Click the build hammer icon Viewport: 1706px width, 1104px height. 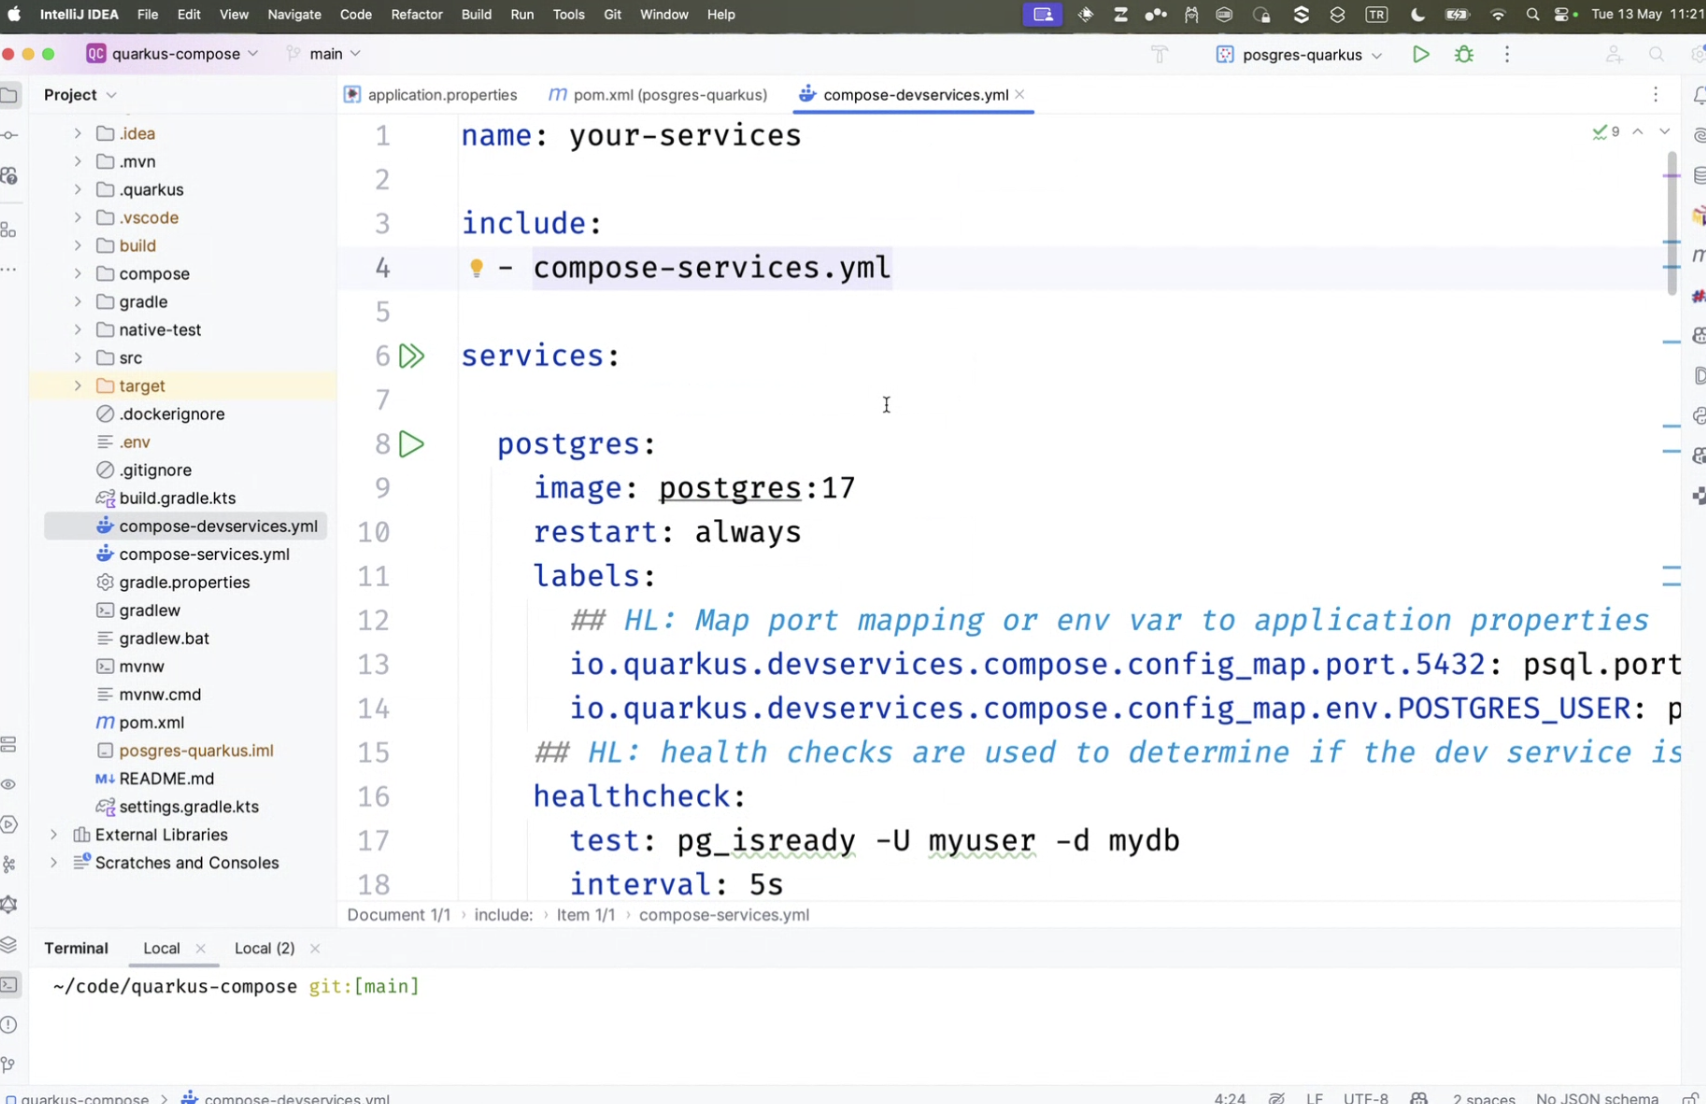1159,55
